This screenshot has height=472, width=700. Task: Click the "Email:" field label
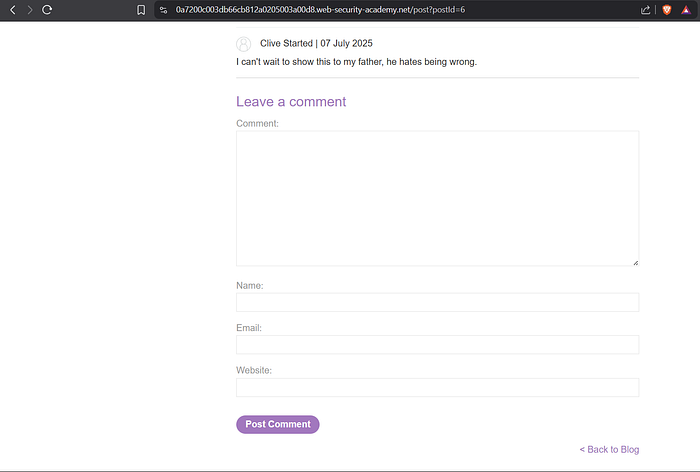tap(249, 328)
